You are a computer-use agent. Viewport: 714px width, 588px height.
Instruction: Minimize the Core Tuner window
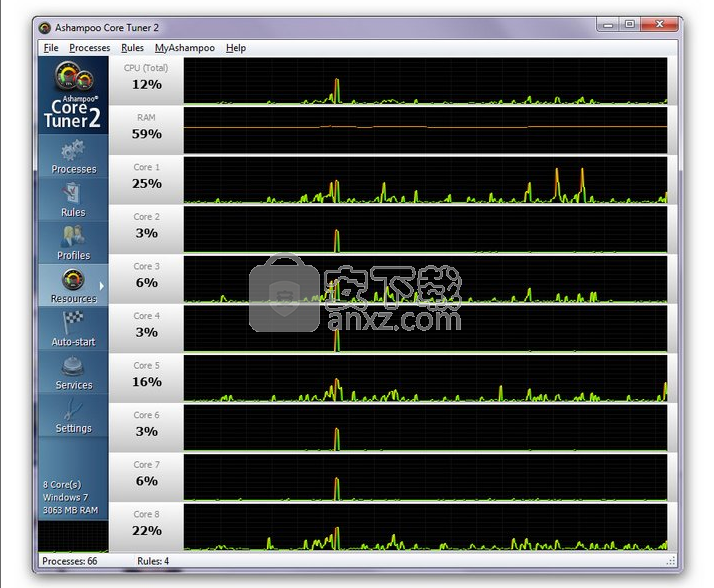[x=607, y=25]
